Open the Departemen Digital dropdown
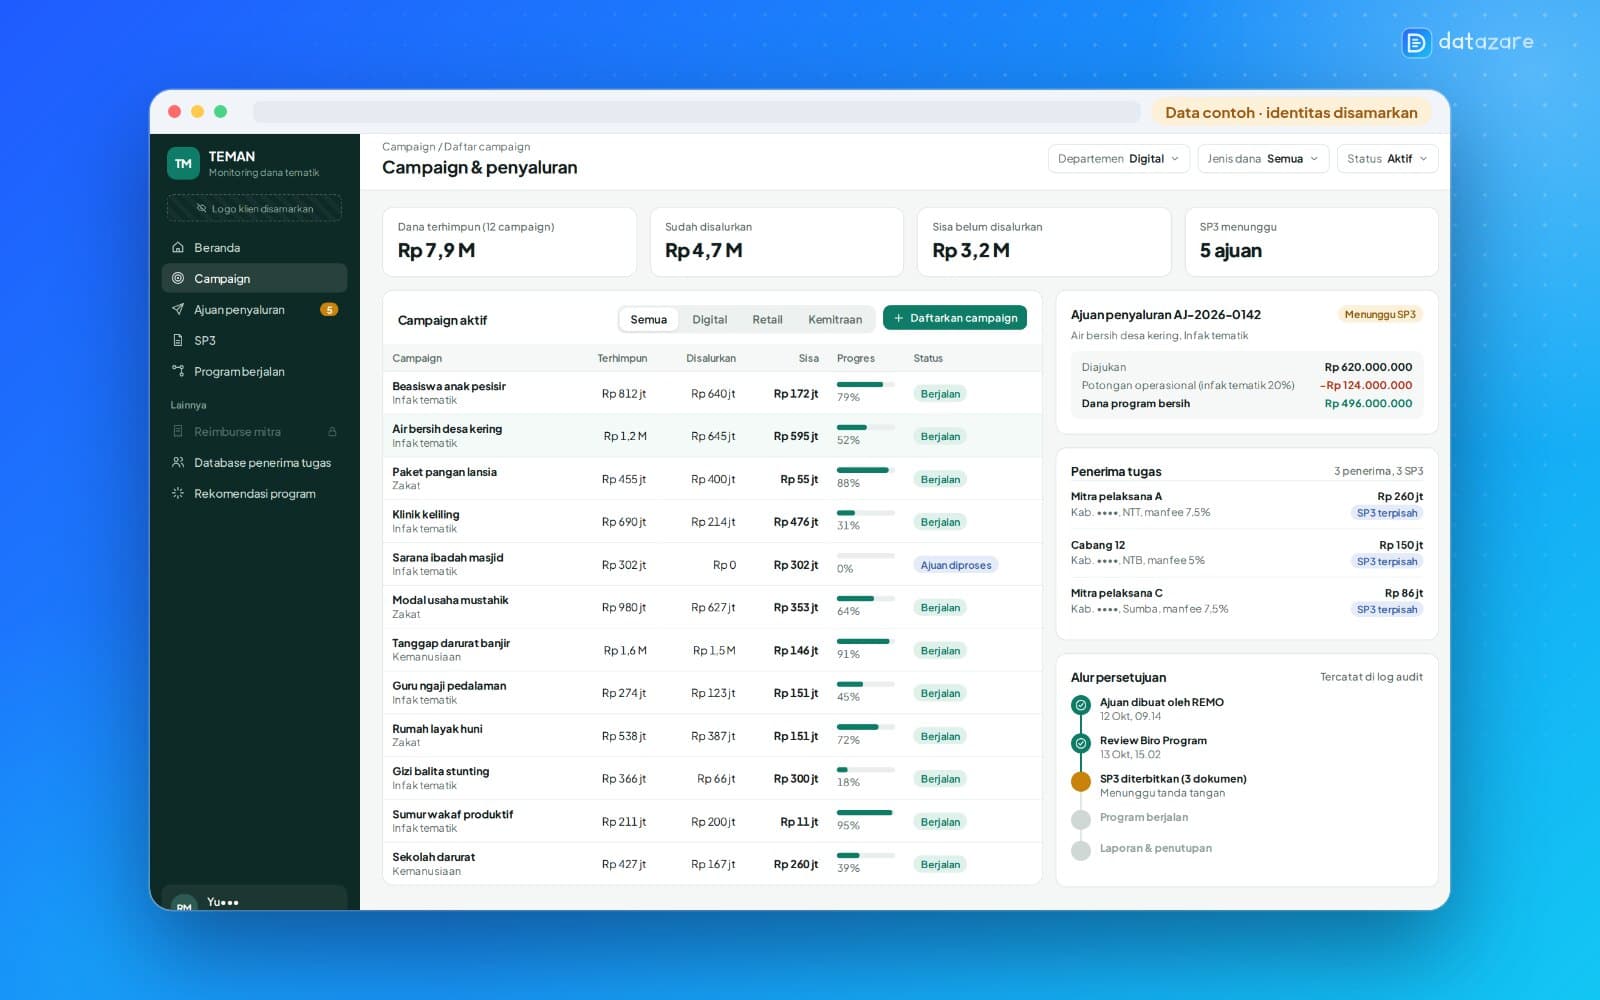Image resolution: width=1600 pixels, height=1000 pixels. click(x=1119, y=158)
